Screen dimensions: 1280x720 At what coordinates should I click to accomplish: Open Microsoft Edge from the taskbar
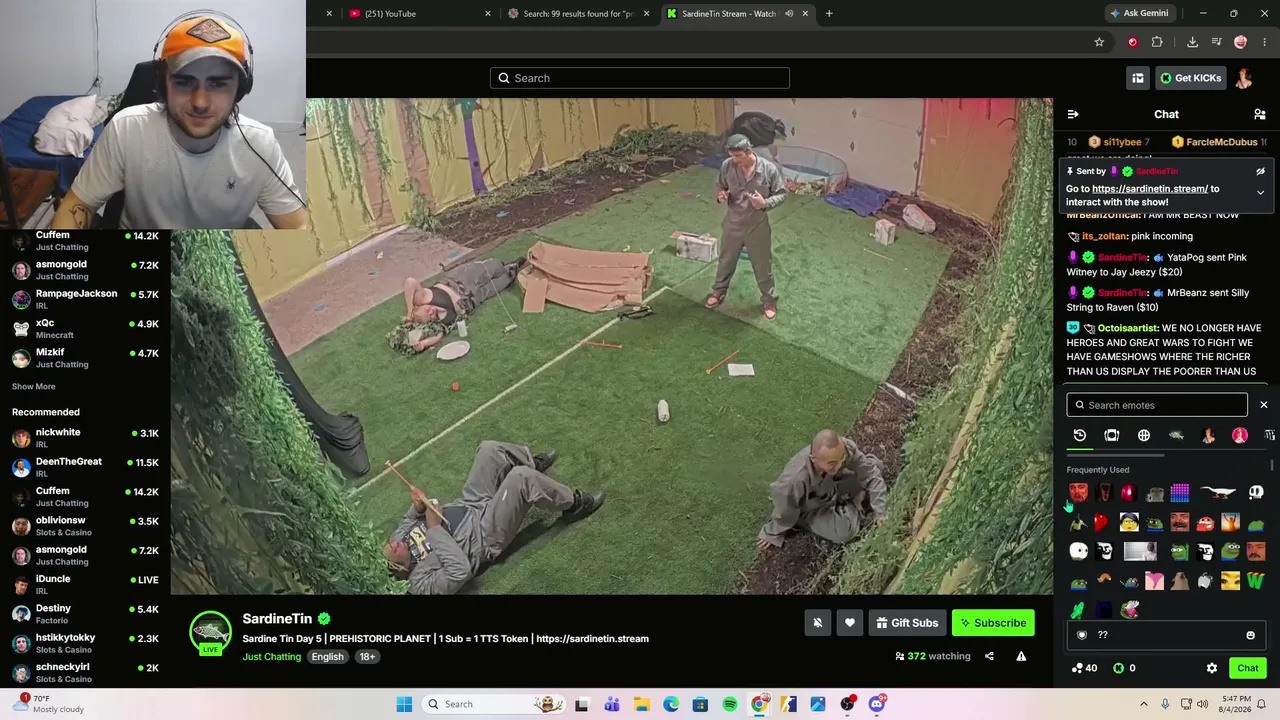[x=671, y=704]
